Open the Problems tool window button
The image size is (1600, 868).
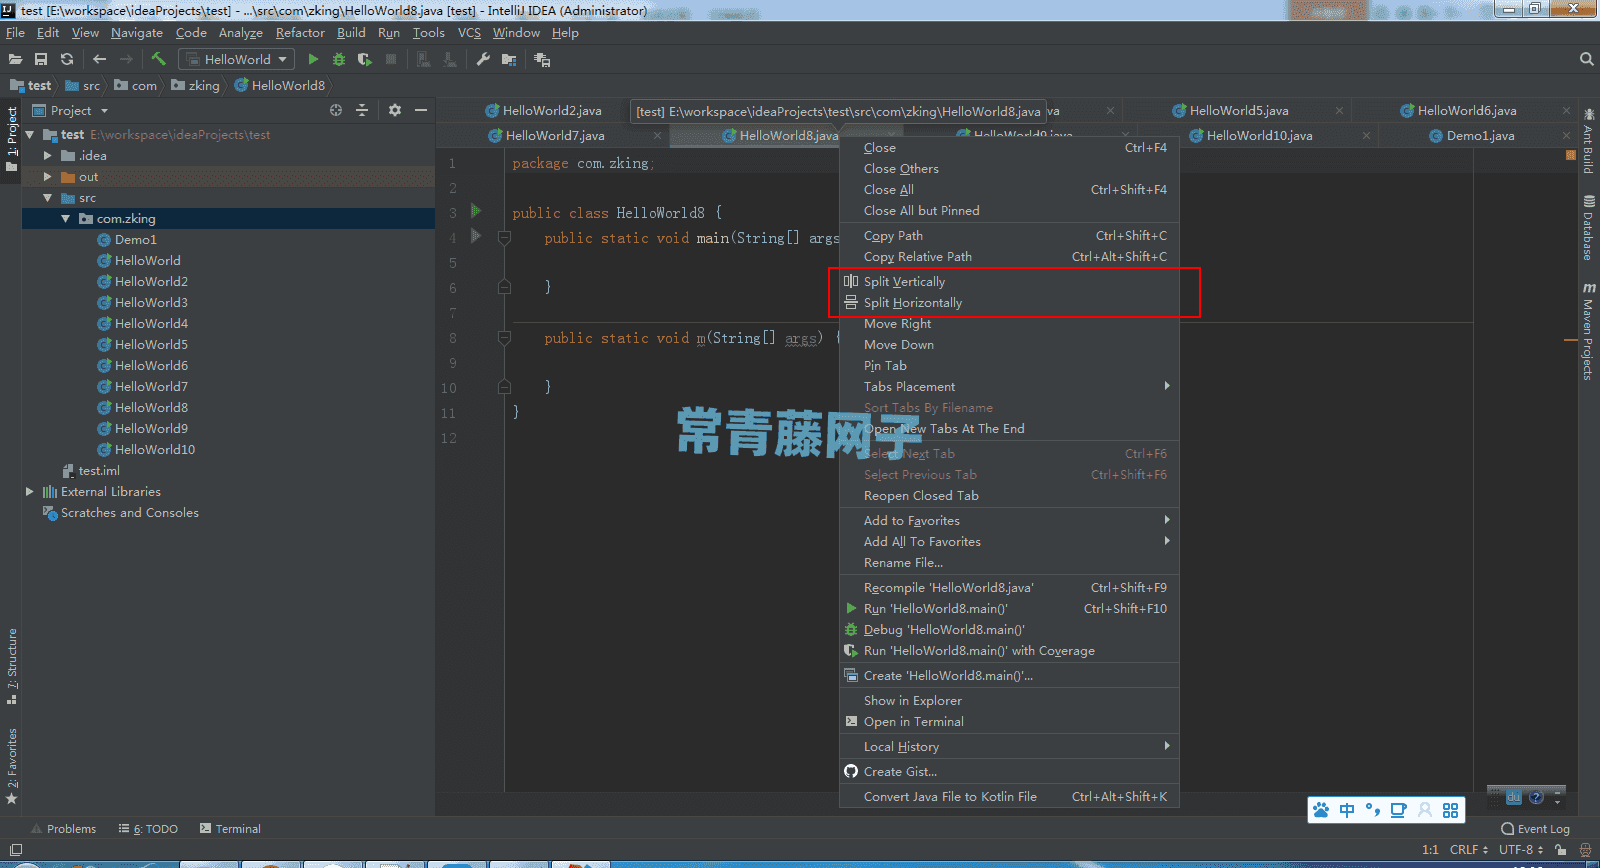63,829
